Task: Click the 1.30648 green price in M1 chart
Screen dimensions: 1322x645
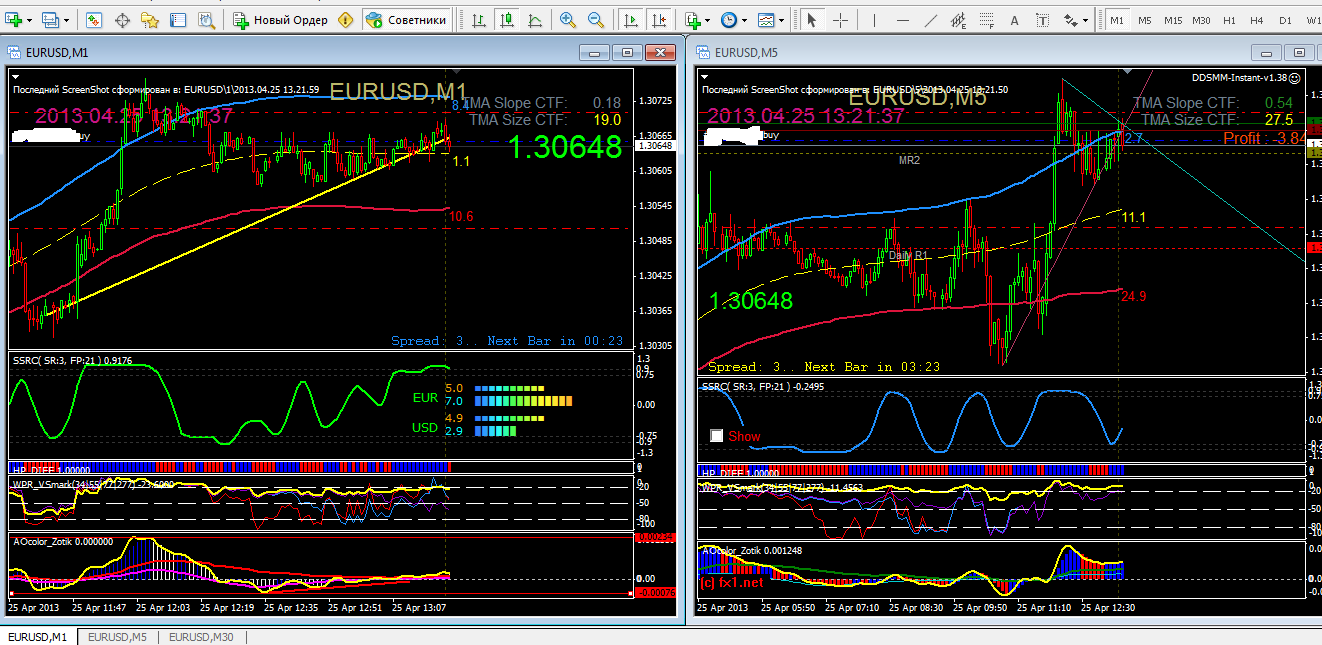Action: point(565,148)
